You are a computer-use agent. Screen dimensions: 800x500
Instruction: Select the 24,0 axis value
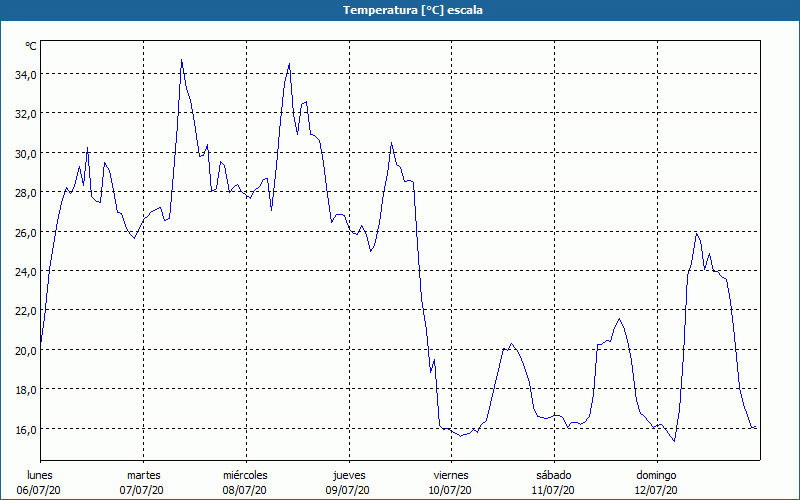26,272
